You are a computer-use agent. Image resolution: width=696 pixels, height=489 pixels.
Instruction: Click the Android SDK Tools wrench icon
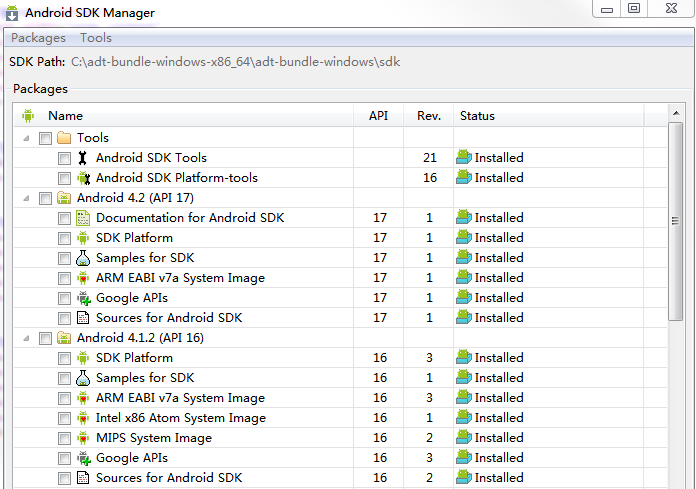pyautogui.click(x=83, y=158)
